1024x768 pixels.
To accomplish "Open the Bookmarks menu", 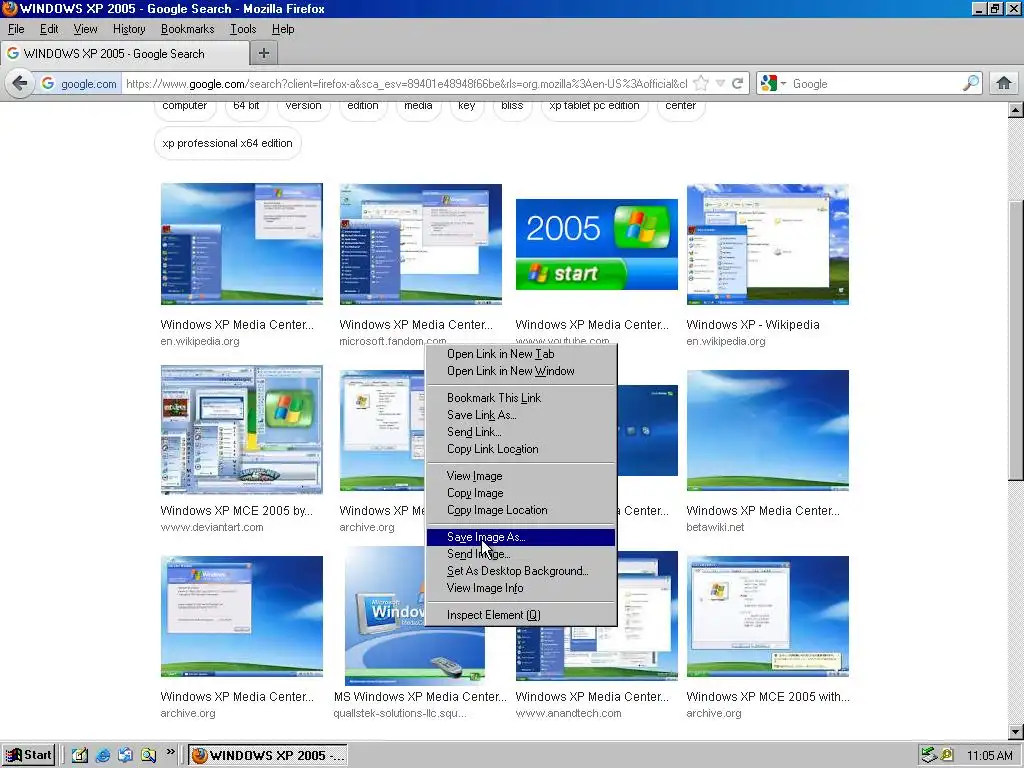I will click(x=187, y=29).
